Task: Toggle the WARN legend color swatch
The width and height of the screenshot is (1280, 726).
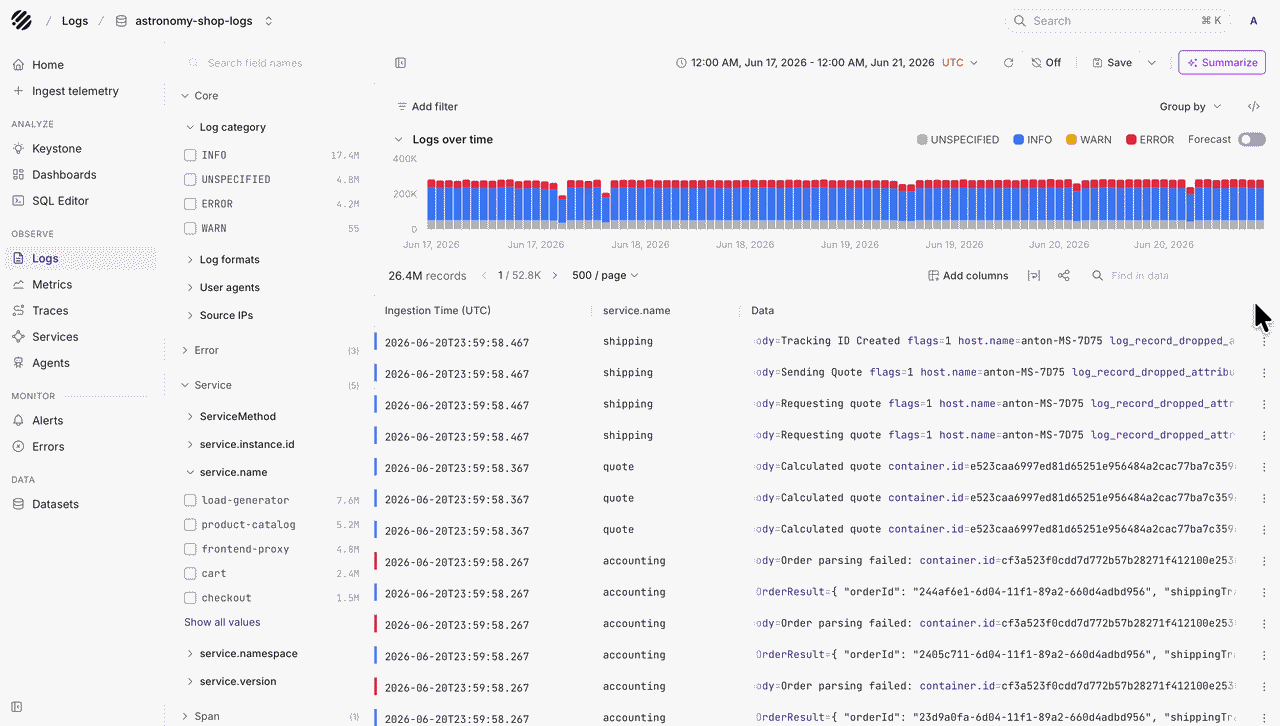Action: [x=1071, y=140]
